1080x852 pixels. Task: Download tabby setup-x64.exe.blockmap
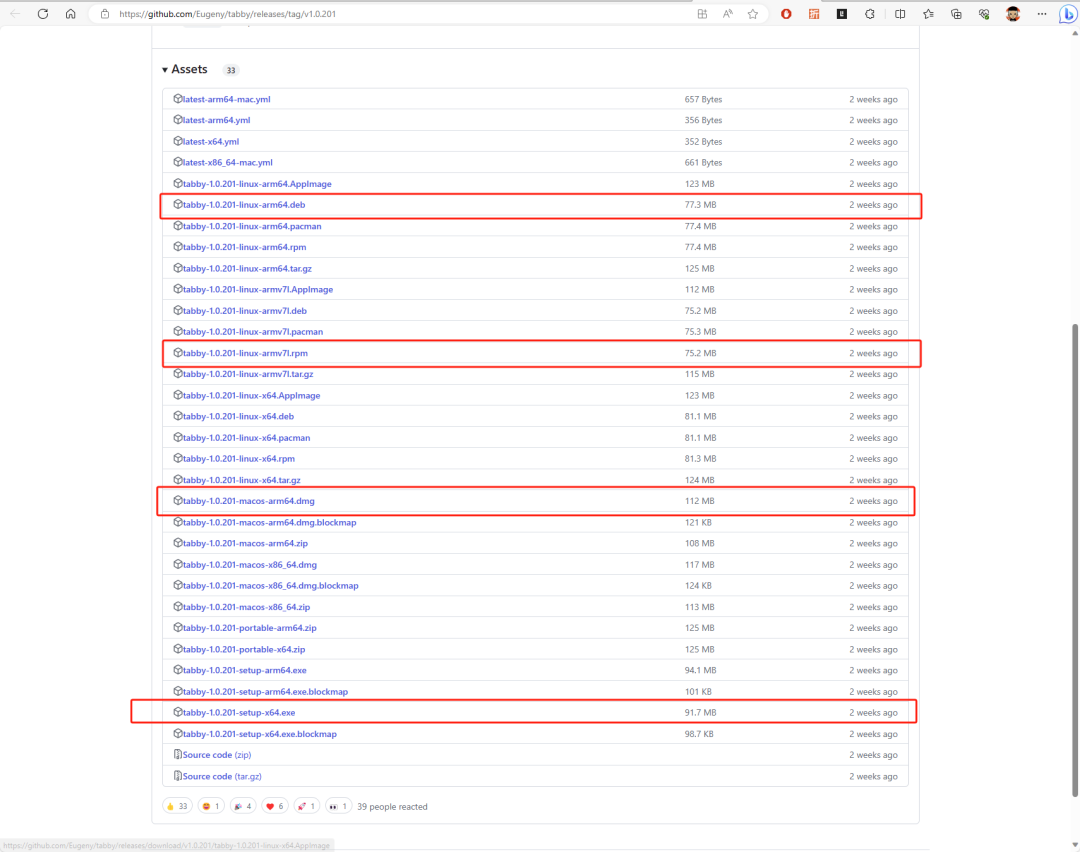pyautogui.click(x=260, y=734)
